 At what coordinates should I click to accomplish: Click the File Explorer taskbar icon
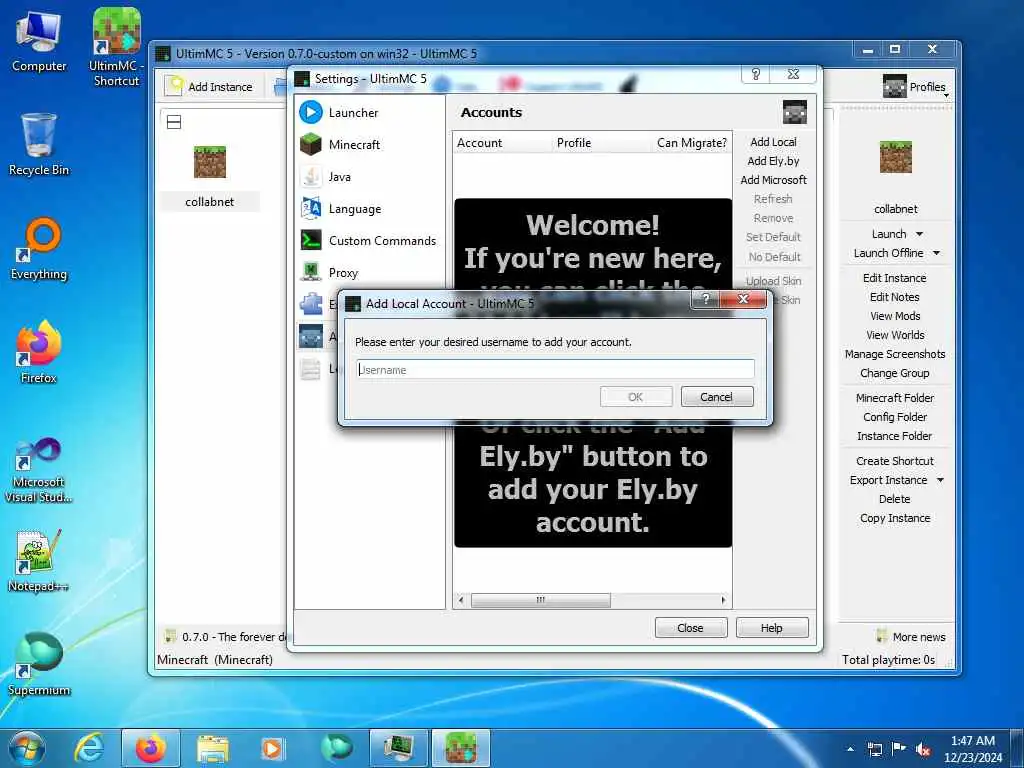point(212,748)
